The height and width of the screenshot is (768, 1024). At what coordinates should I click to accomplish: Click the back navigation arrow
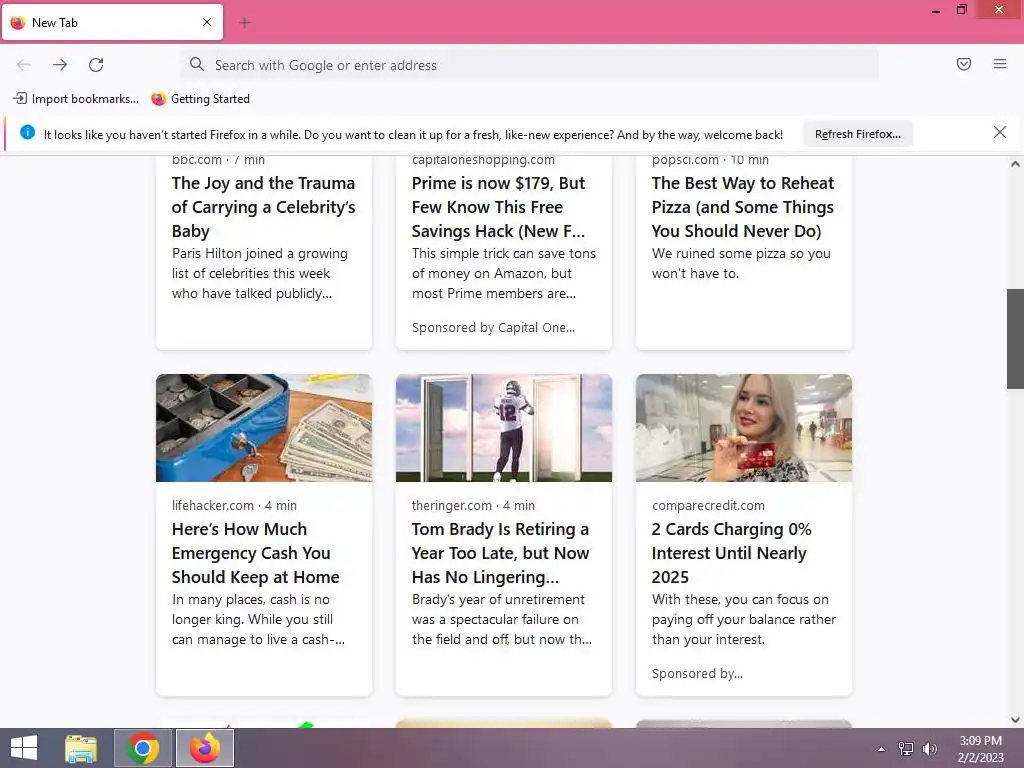24,65
